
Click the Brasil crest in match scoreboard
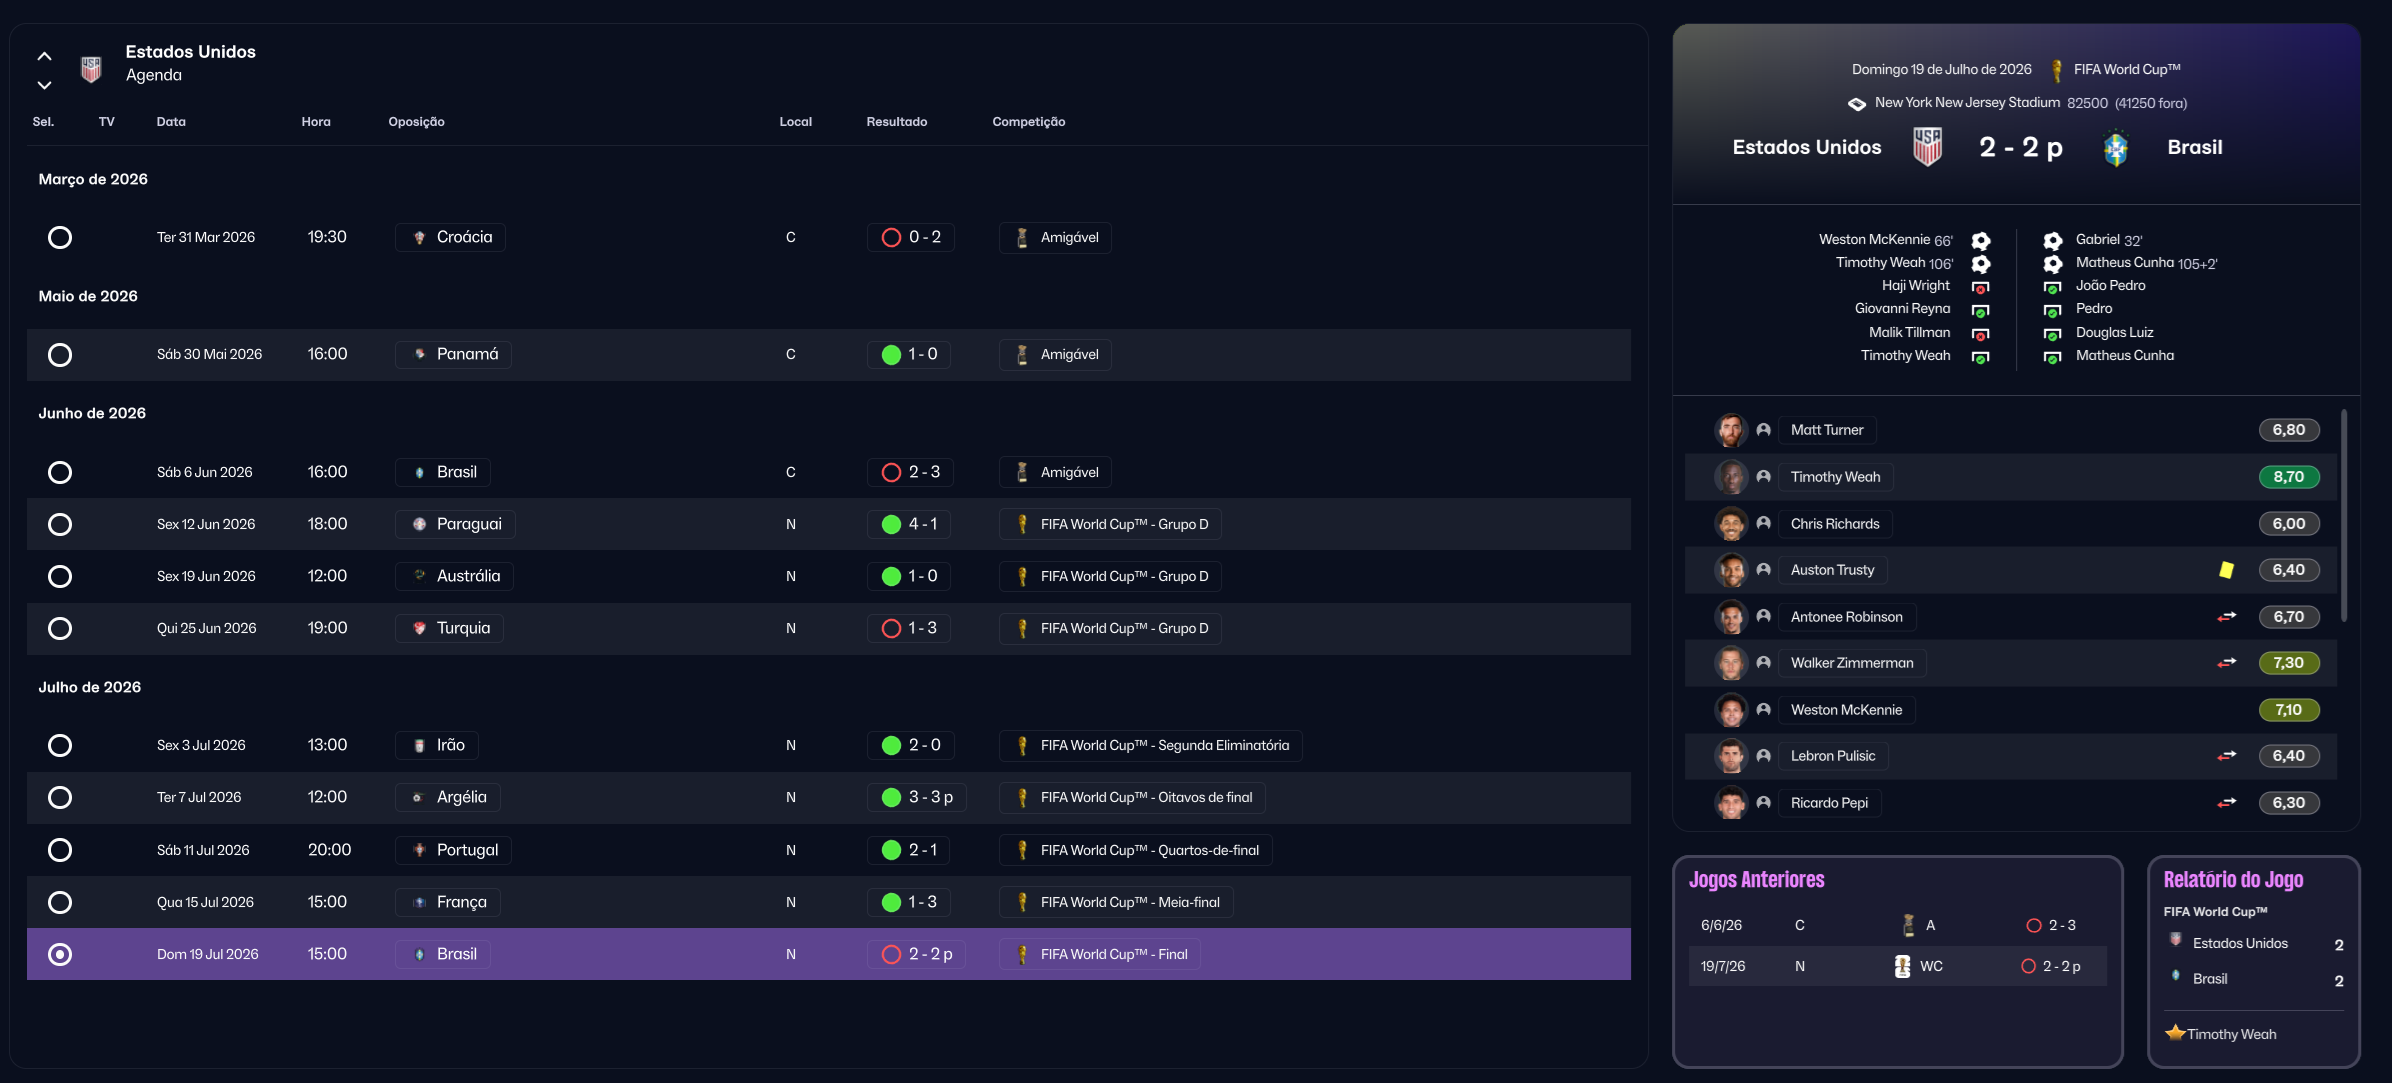(2116, 148)
